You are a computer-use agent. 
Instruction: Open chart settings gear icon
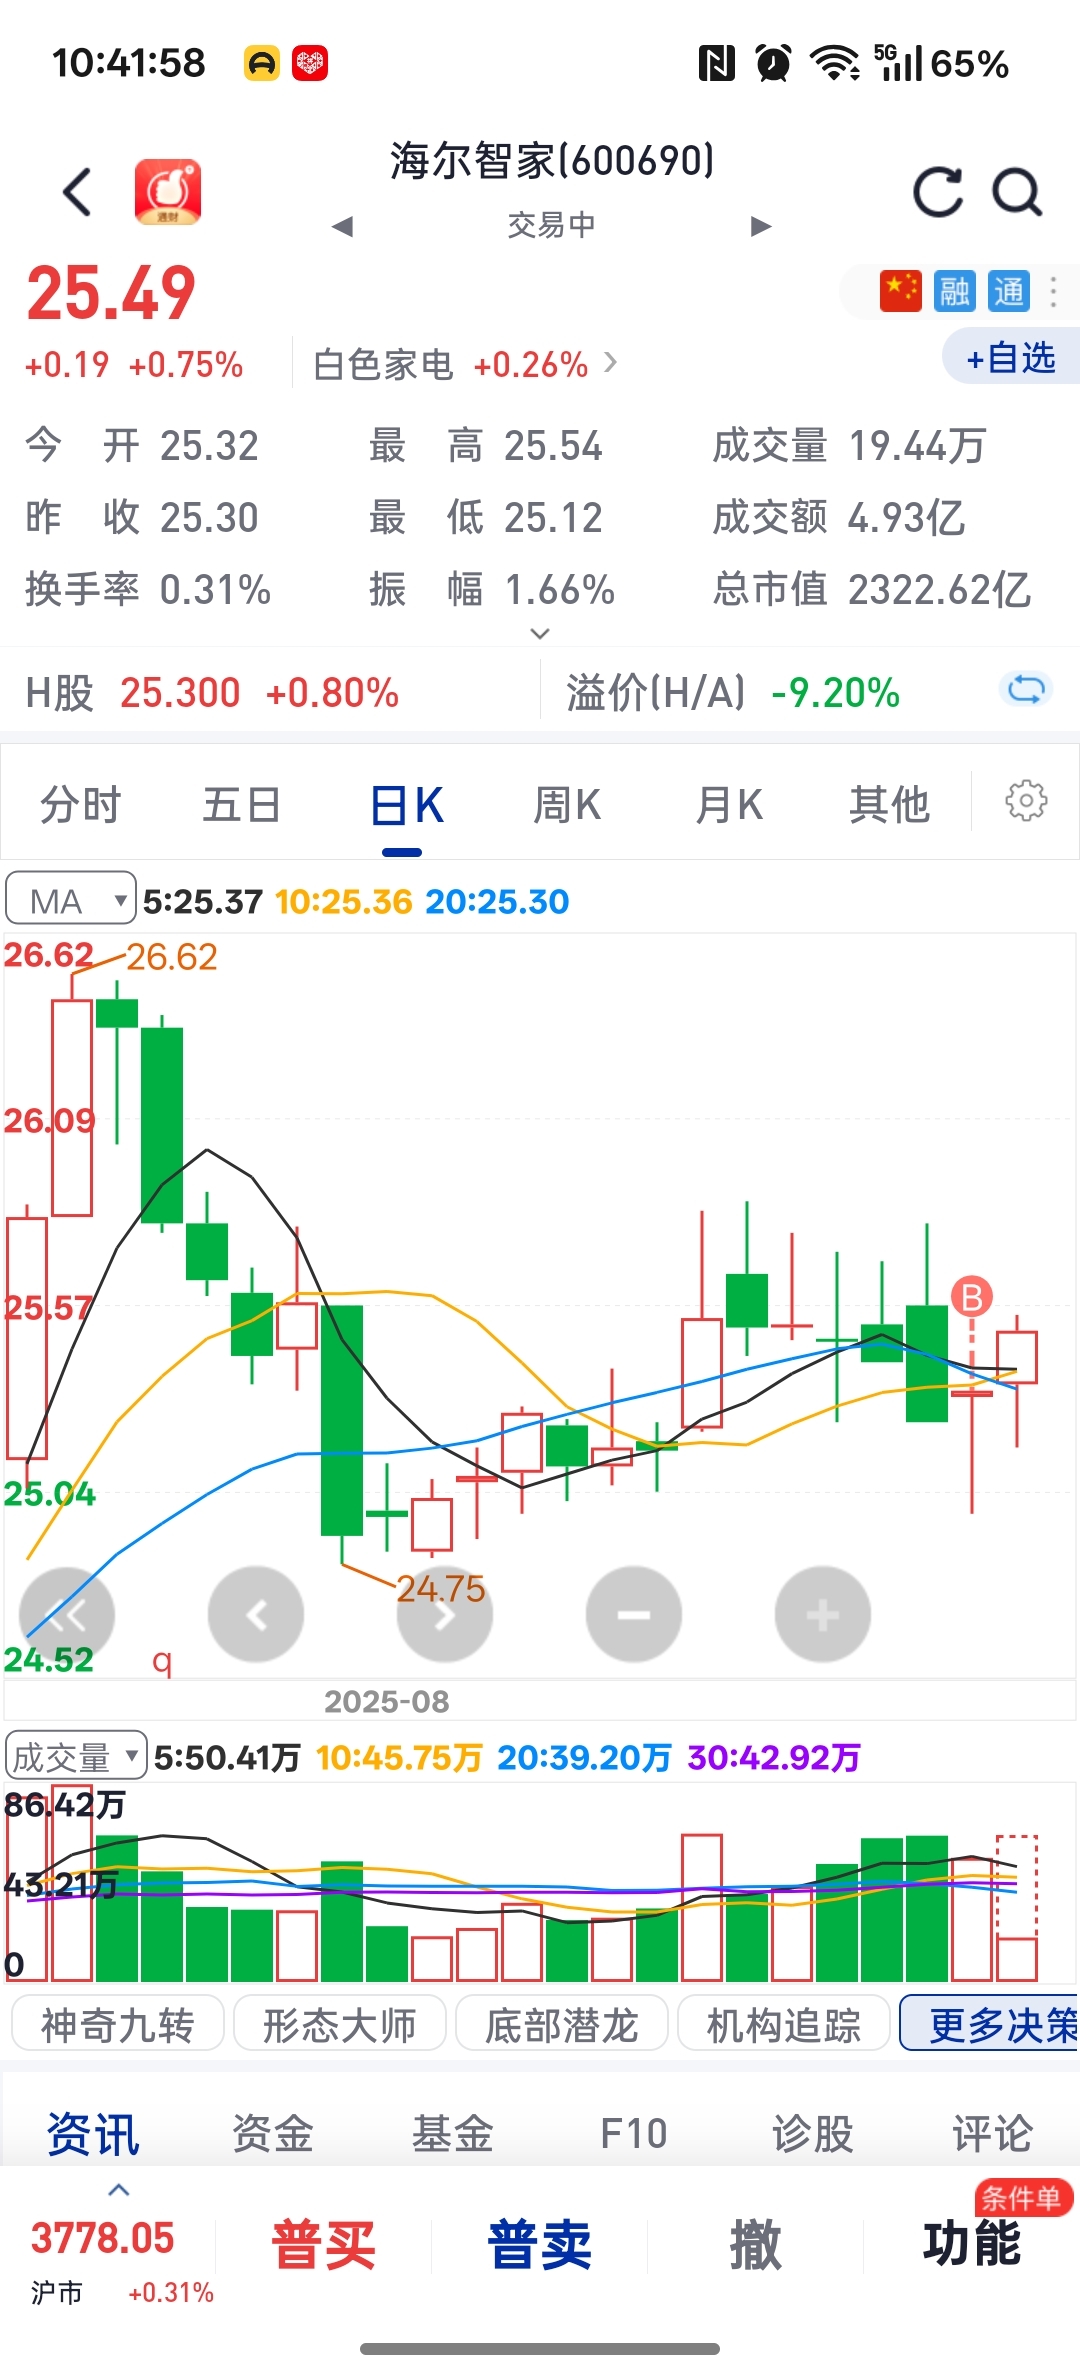[x=1026, y=801]
